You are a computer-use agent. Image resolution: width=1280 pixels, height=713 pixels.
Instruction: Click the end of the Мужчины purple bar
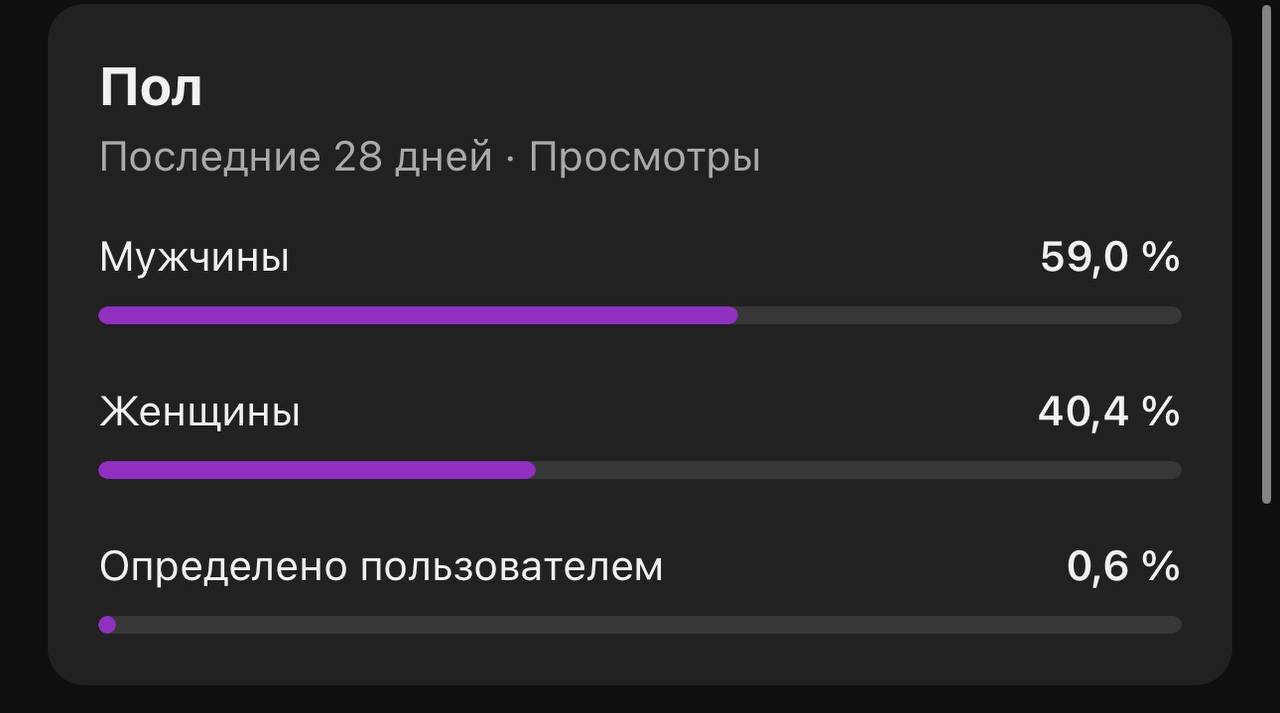pos(732,316)
